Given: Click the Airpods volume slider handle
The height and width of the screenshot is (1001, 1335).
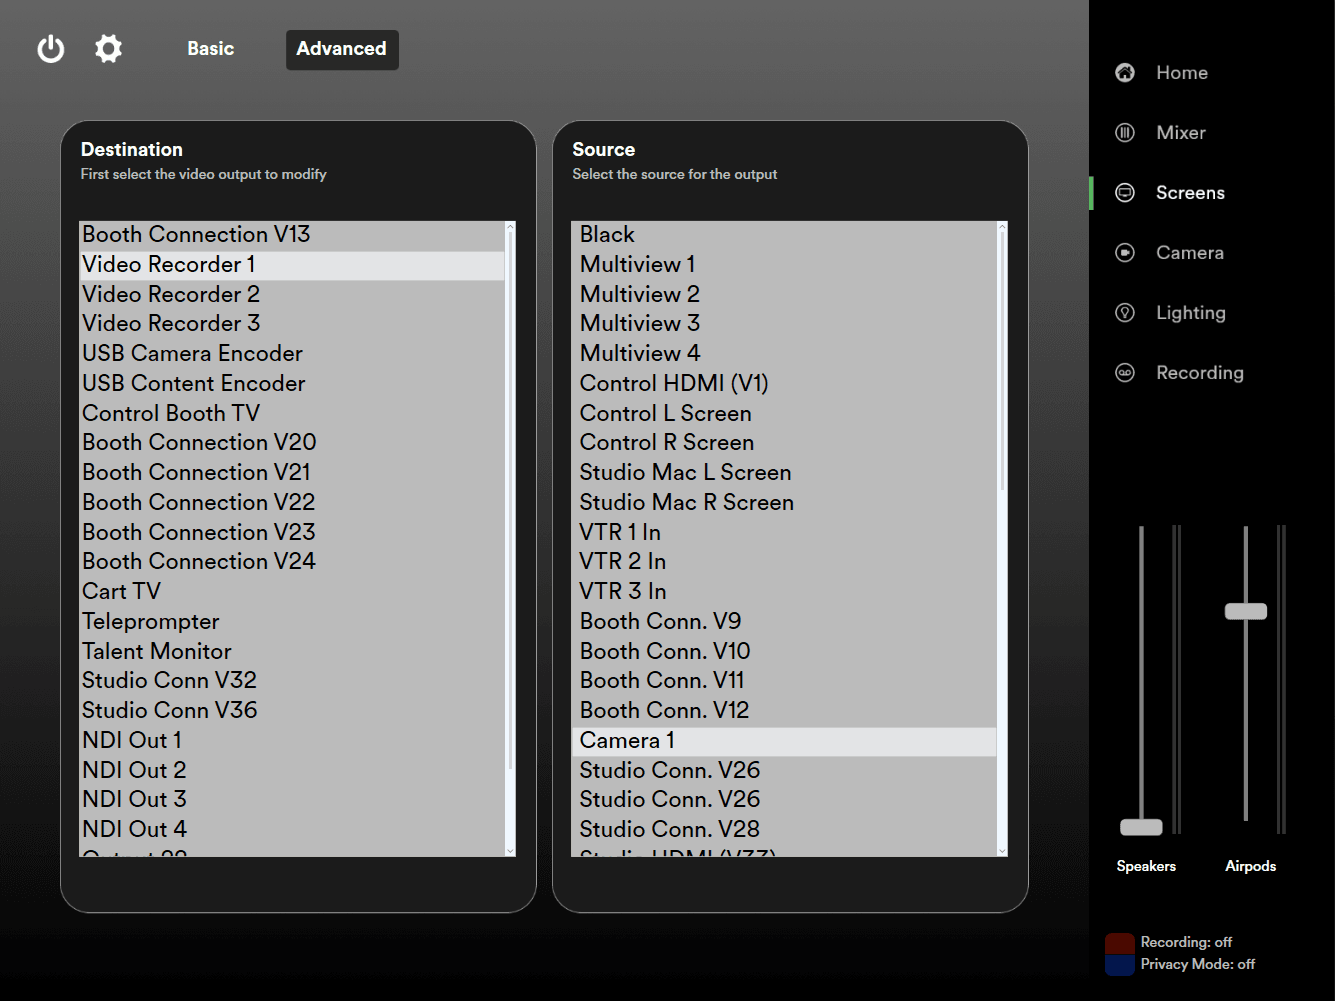Looking at the screenshot, I should click(1246, 611).
